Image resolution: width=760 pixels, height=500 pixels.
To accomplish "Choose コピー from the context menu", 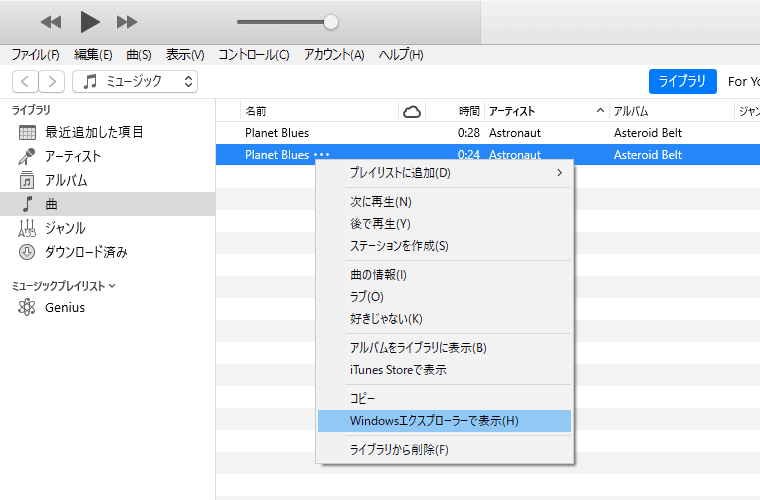I will pyautogui.click(x=444, y=399).
